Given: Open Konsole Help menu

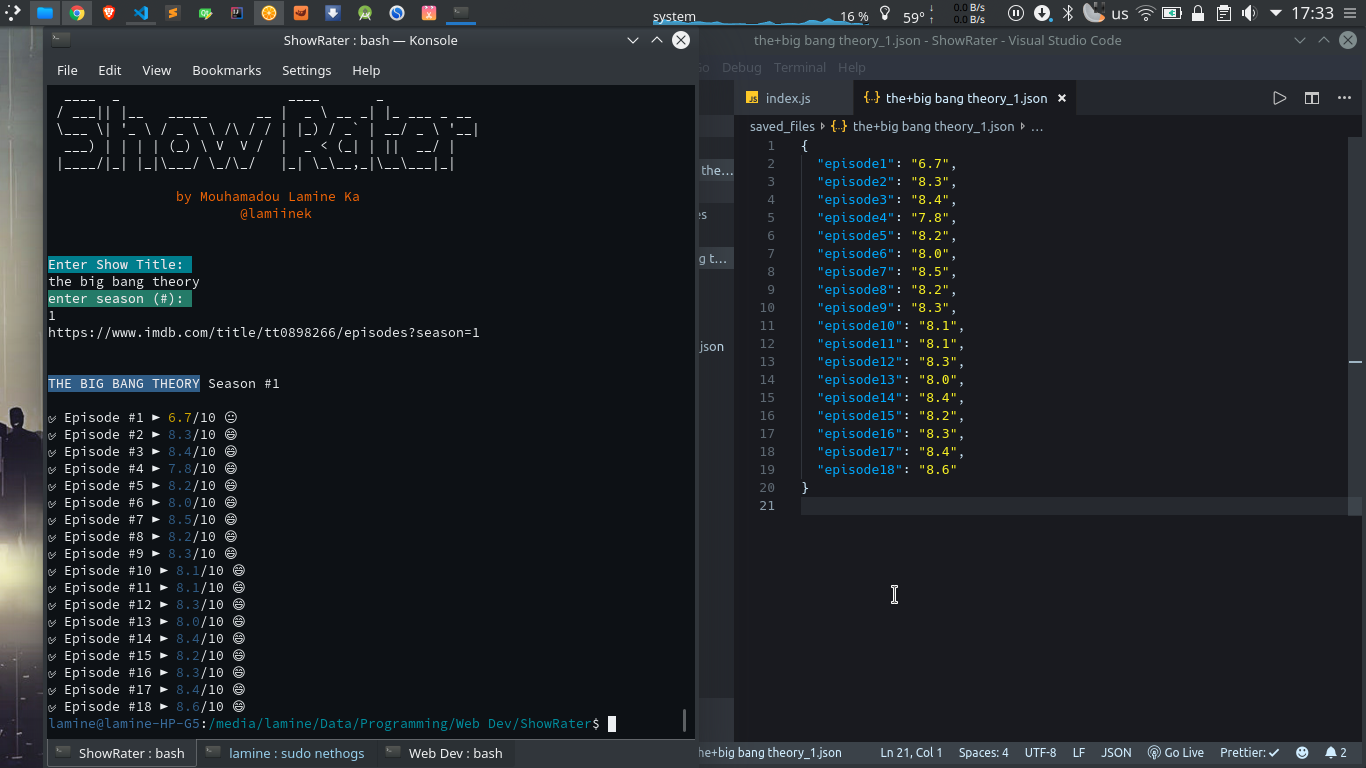Looking at the screenshot, I should [x=366, y=70].
